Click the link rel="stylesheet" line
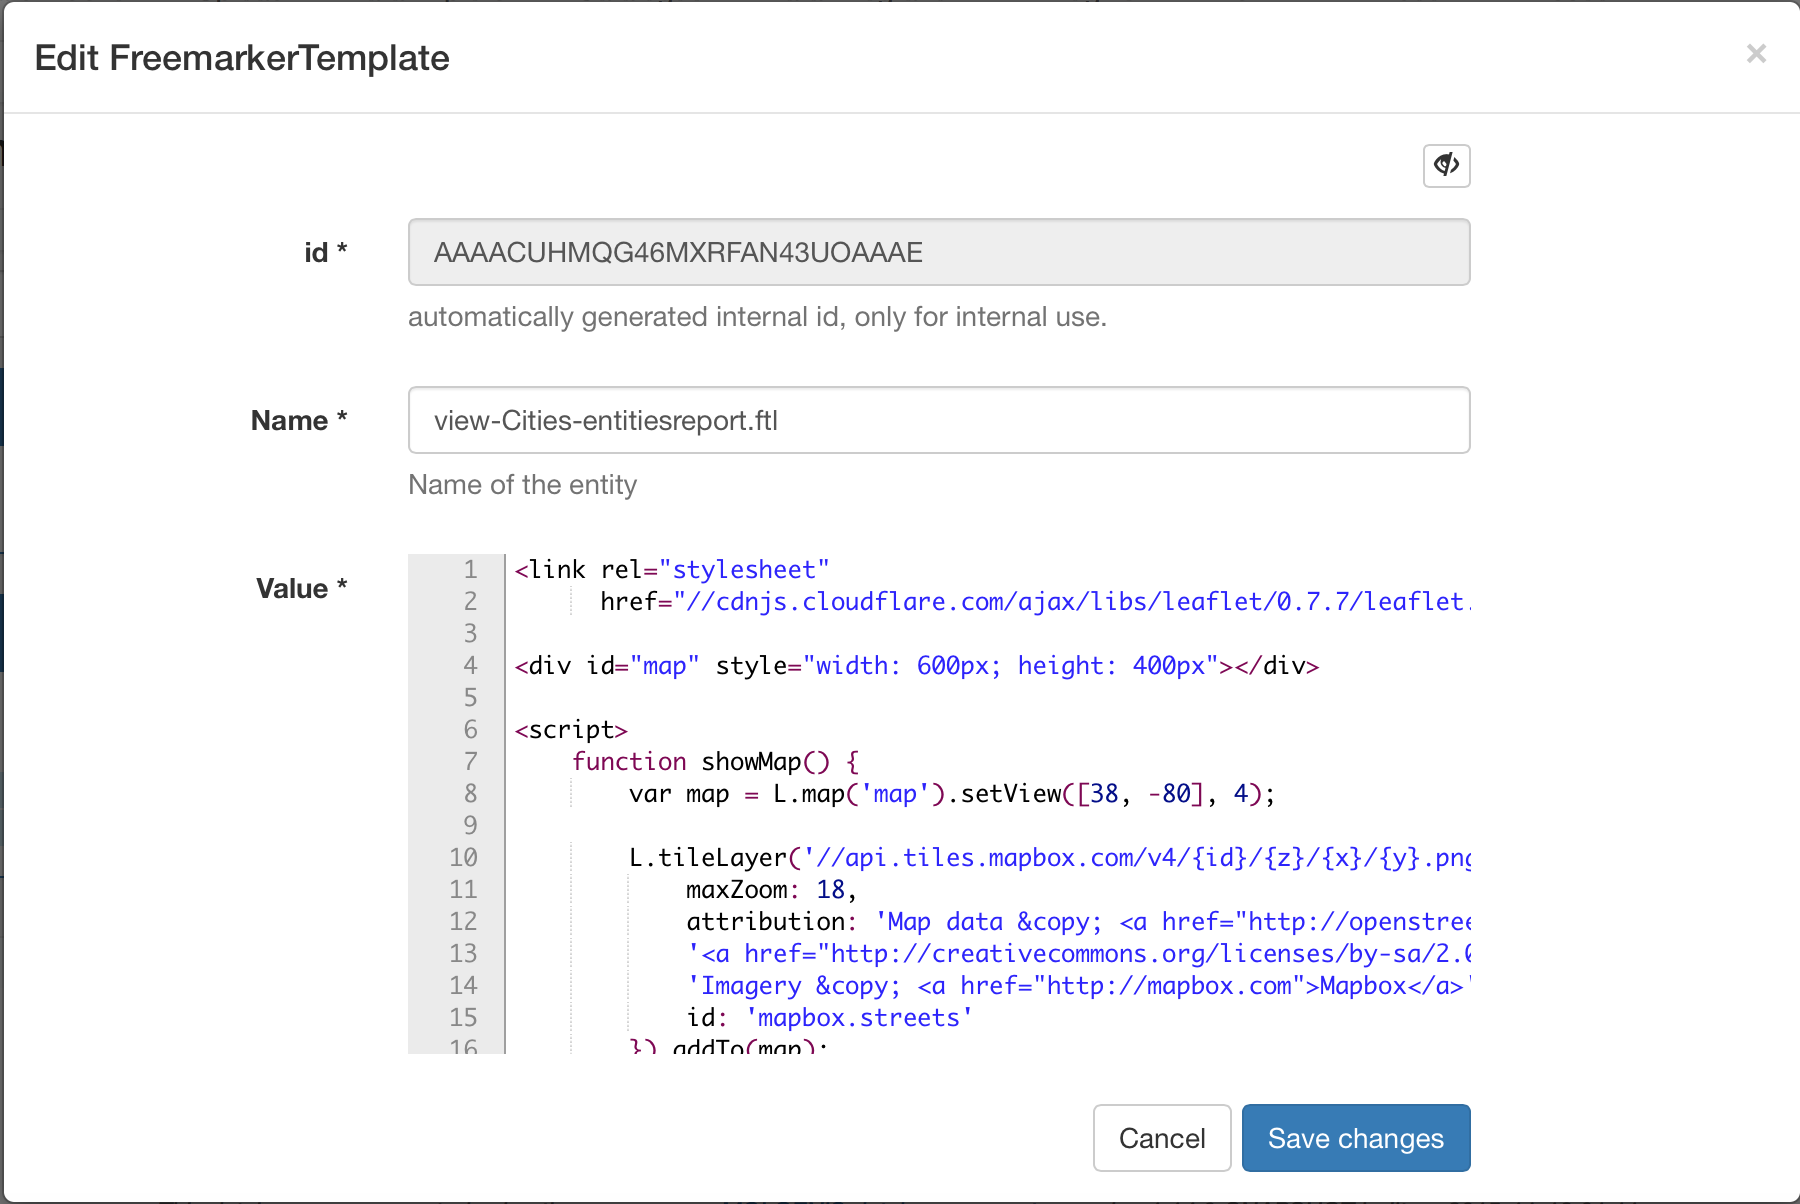The height and width of the screenshot is (1204, 1800). coord(672,570)
